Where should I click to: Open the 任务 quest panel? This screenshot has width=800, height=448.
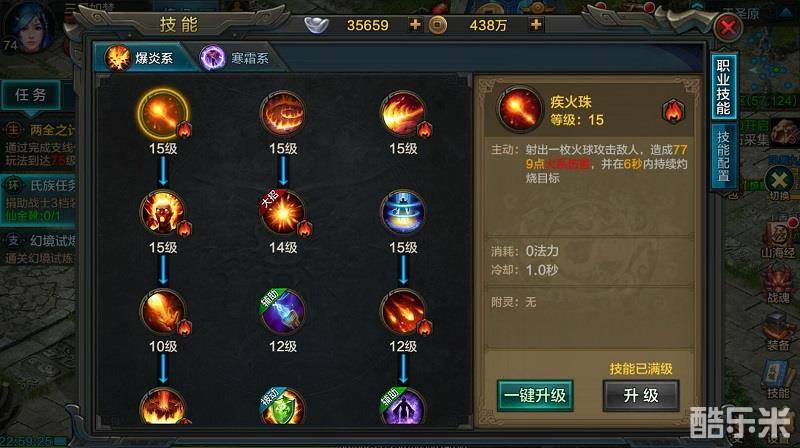[x=31, y=95]
